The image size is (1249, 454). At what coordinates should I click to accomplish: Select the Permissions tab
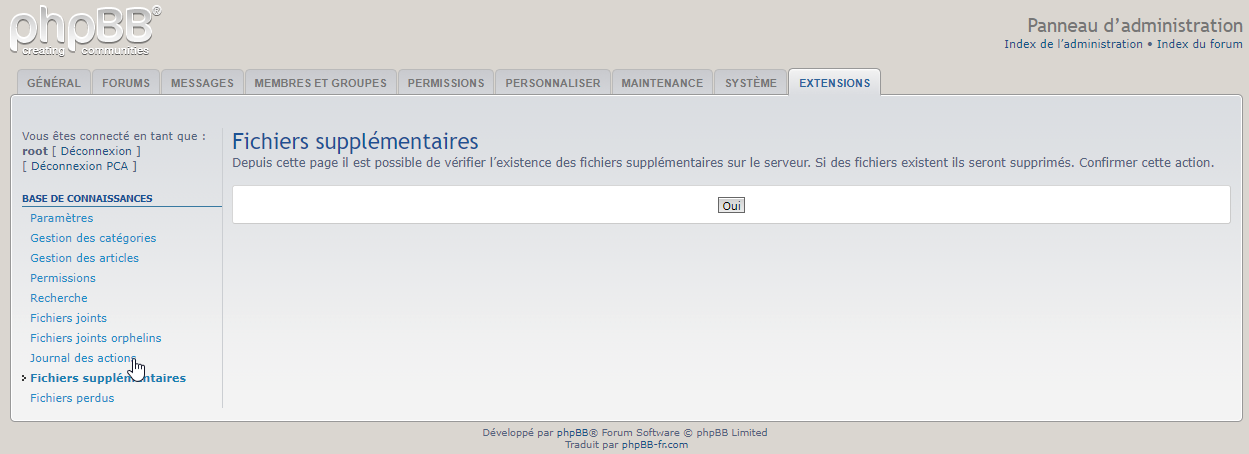[446, 83]
